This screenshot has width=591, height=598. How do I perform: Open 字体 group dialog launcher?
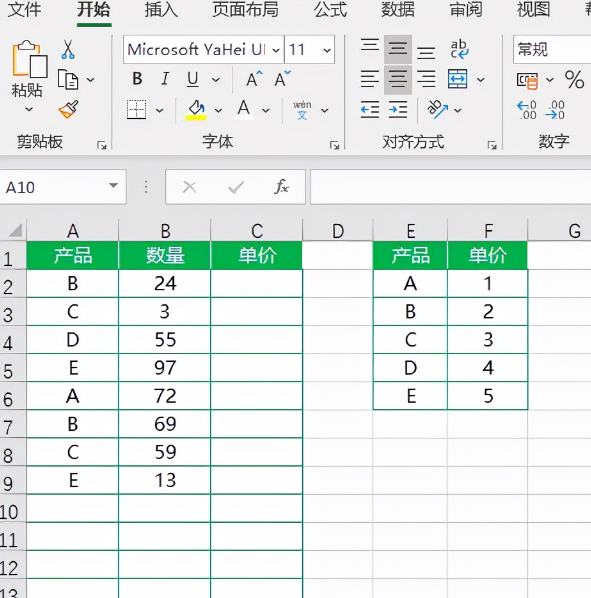334,145
